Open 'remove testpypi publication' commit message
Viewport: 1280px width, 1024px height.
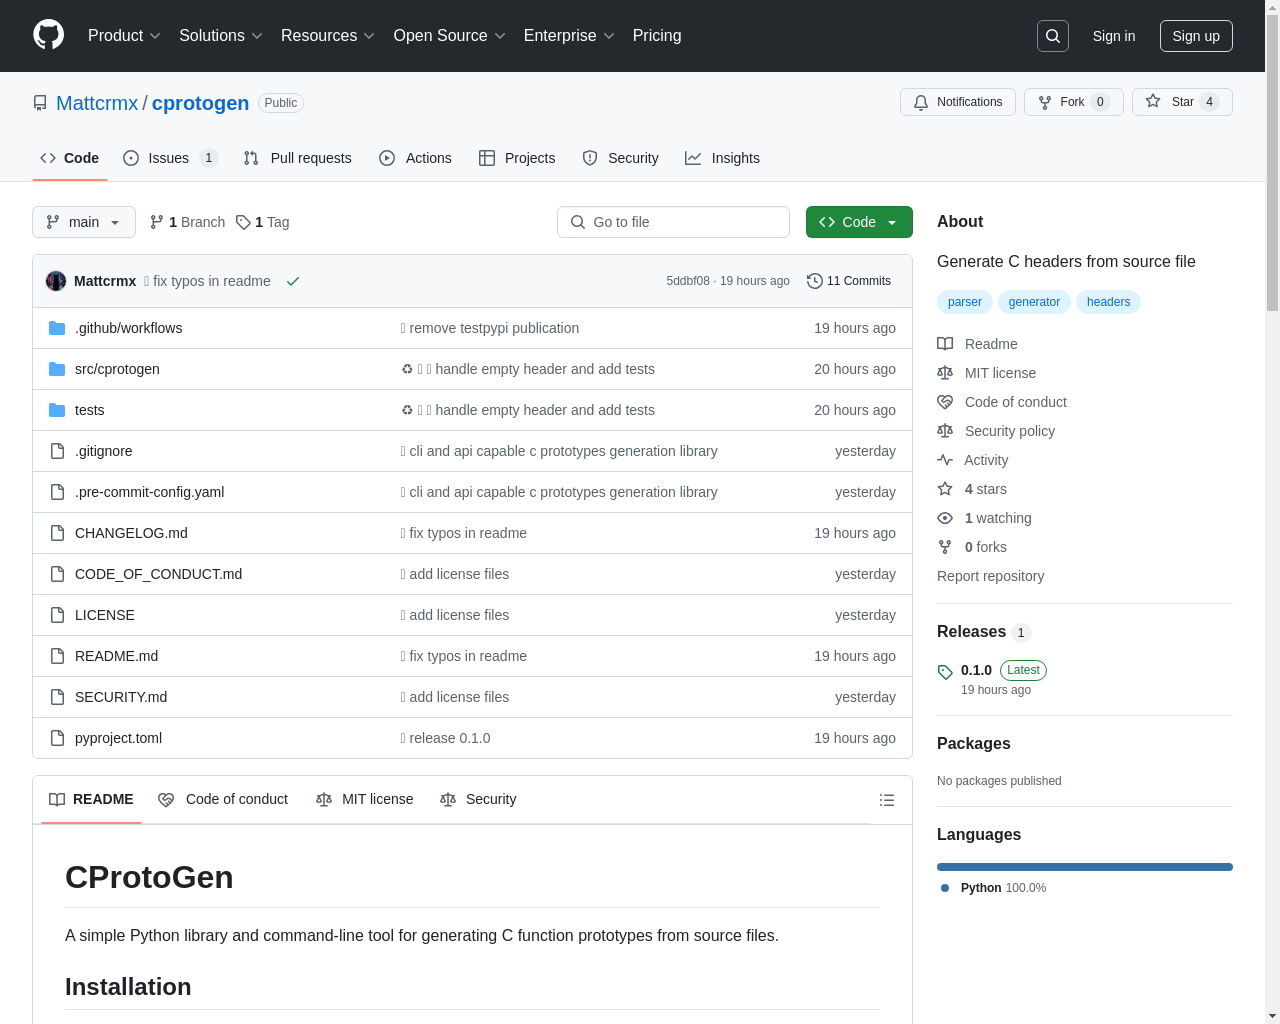click(x=490, y=328)
